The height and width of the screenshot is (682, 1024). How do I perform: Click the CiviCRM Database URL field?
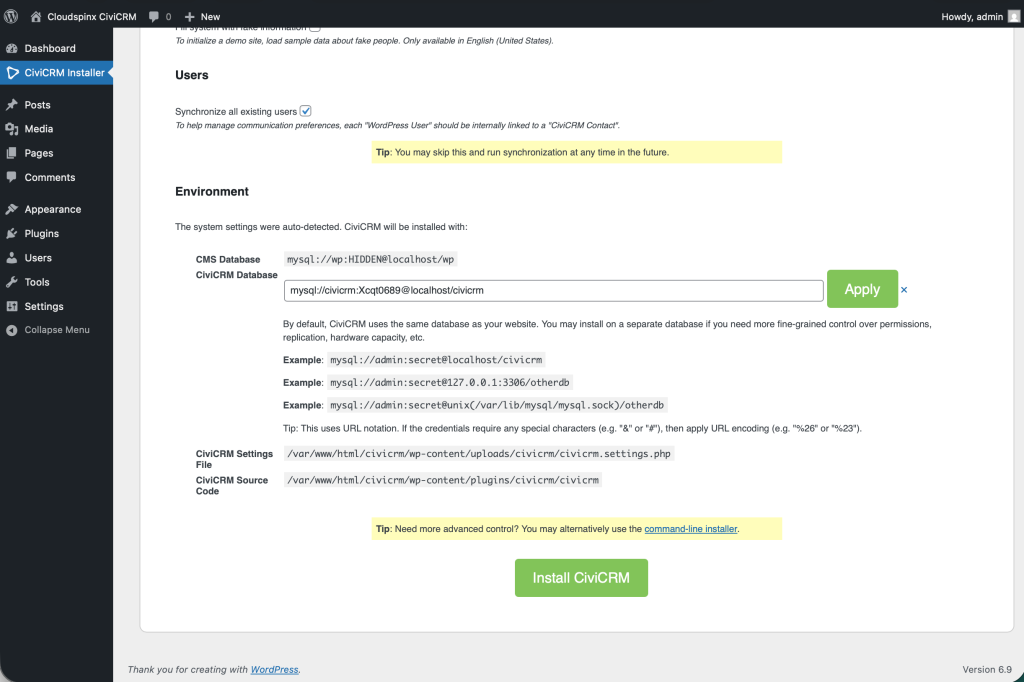(x=553, y=290)
